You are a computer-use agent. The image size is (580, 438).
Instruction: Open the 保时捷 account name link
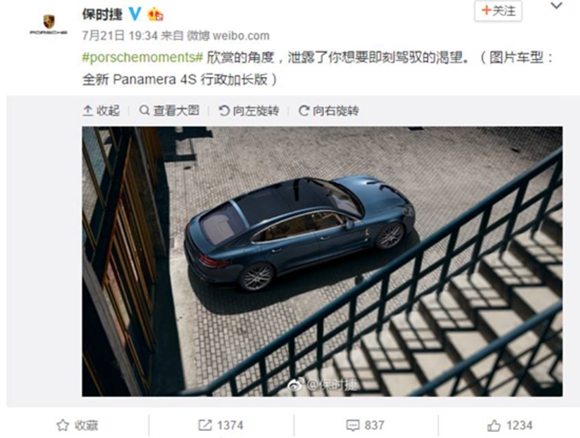click(x=102, y=14)
